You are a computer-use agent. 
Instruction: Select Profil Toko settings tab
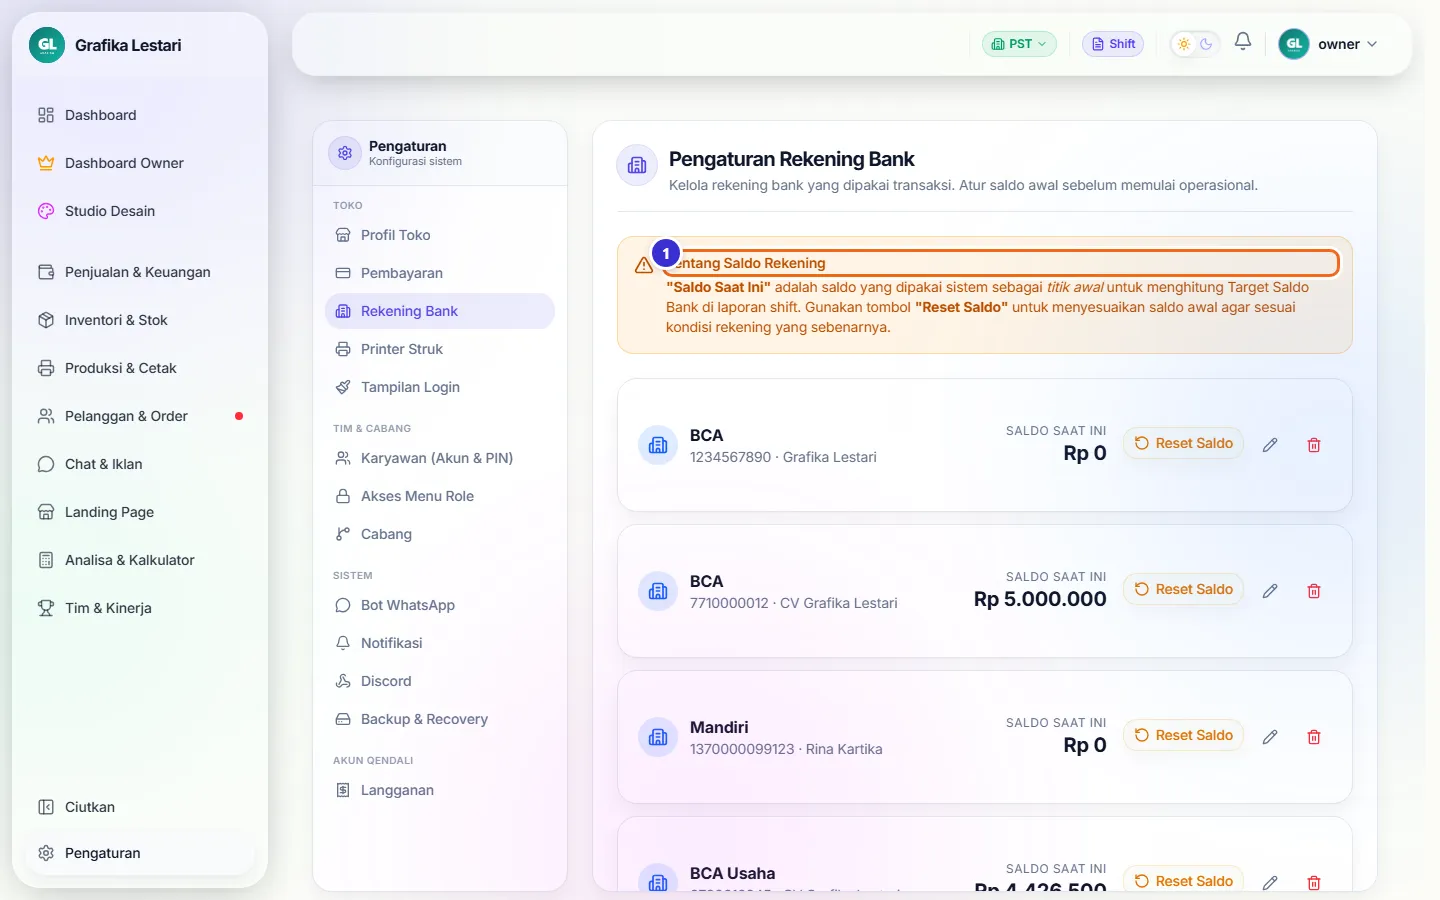(440, 235)
